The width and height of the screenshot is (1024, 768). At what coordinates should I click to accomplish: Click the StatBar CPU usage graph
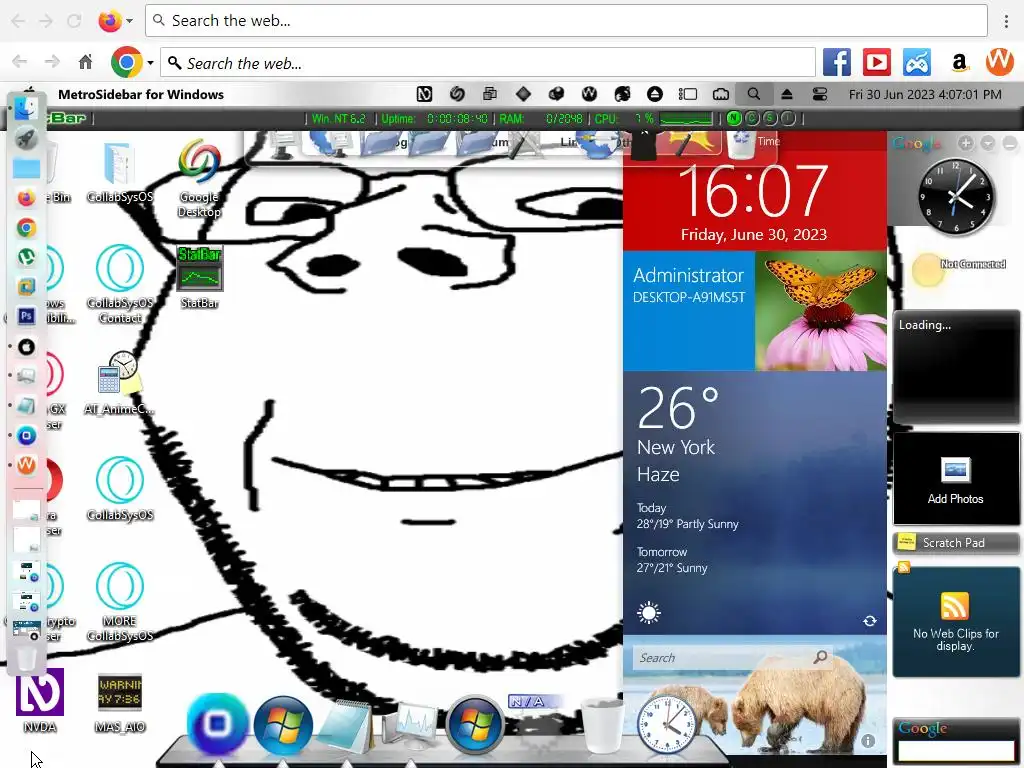[x=686, y=118]
